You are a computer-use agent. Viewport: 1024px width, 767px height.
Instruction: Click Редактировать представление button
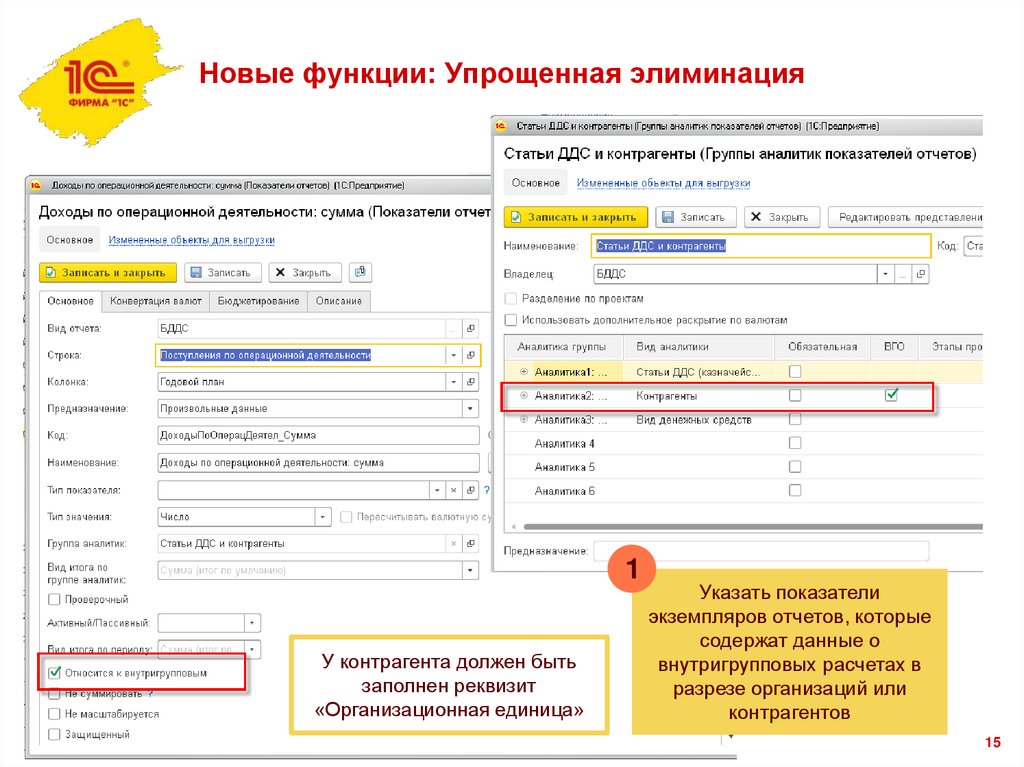[x=905, y=217]
